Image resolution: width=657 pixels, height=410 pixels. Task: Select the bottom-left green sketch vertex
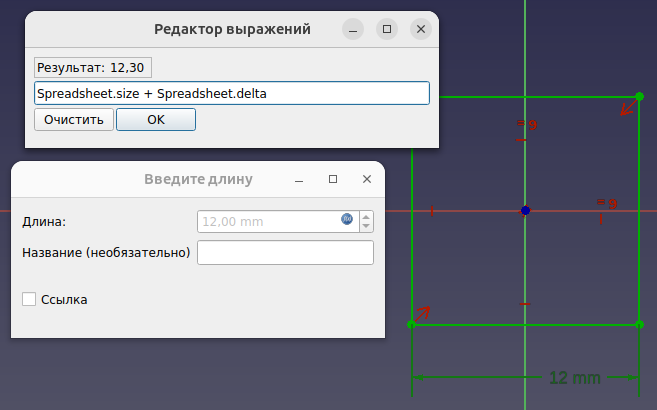411,324
